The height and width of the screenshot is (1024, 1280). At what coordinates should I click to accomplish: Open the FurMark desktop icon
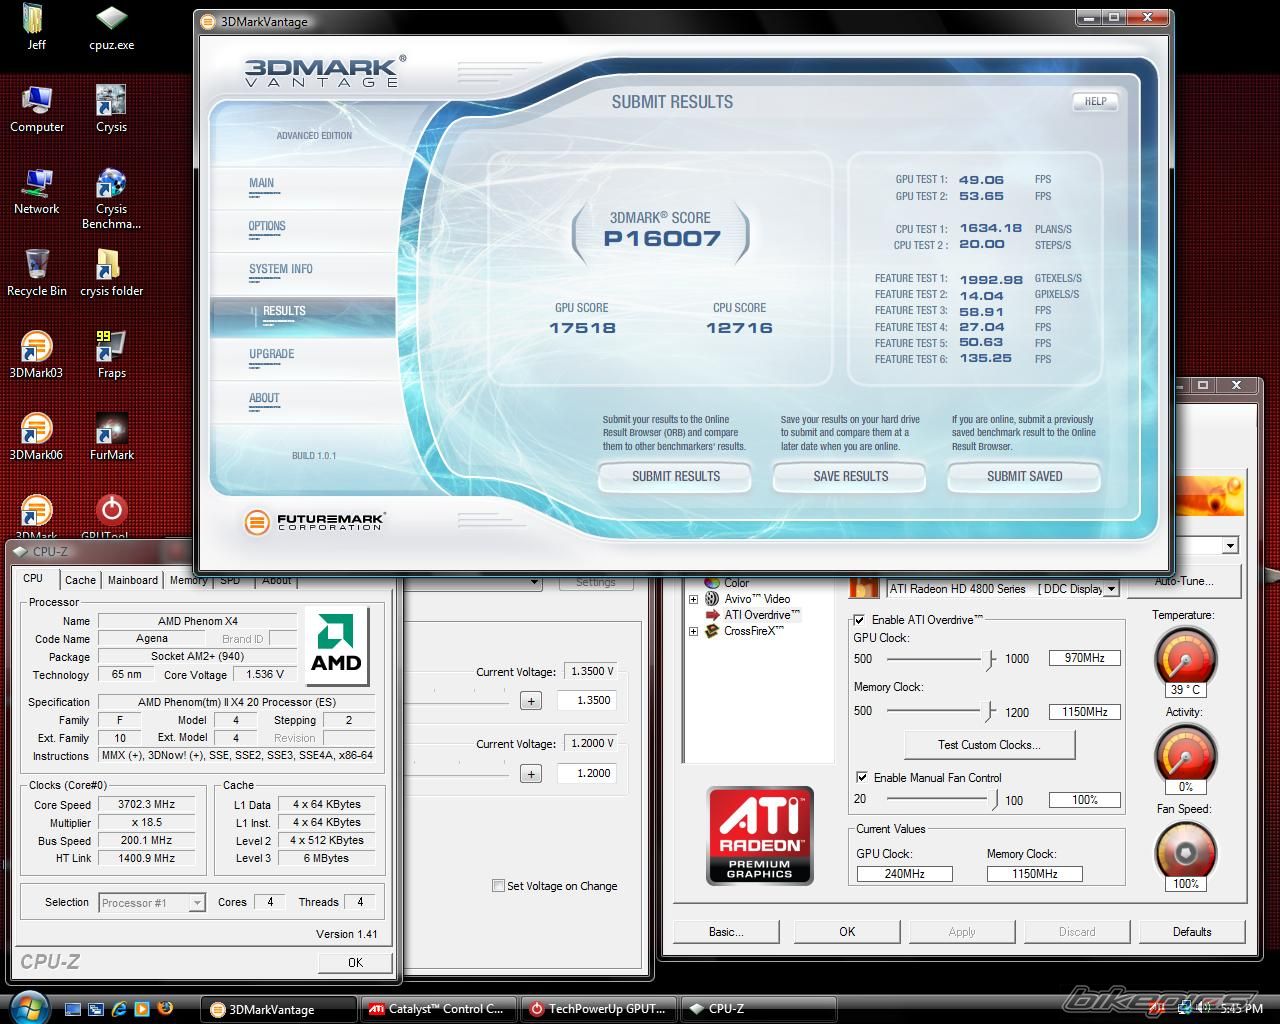pos(111,431)
